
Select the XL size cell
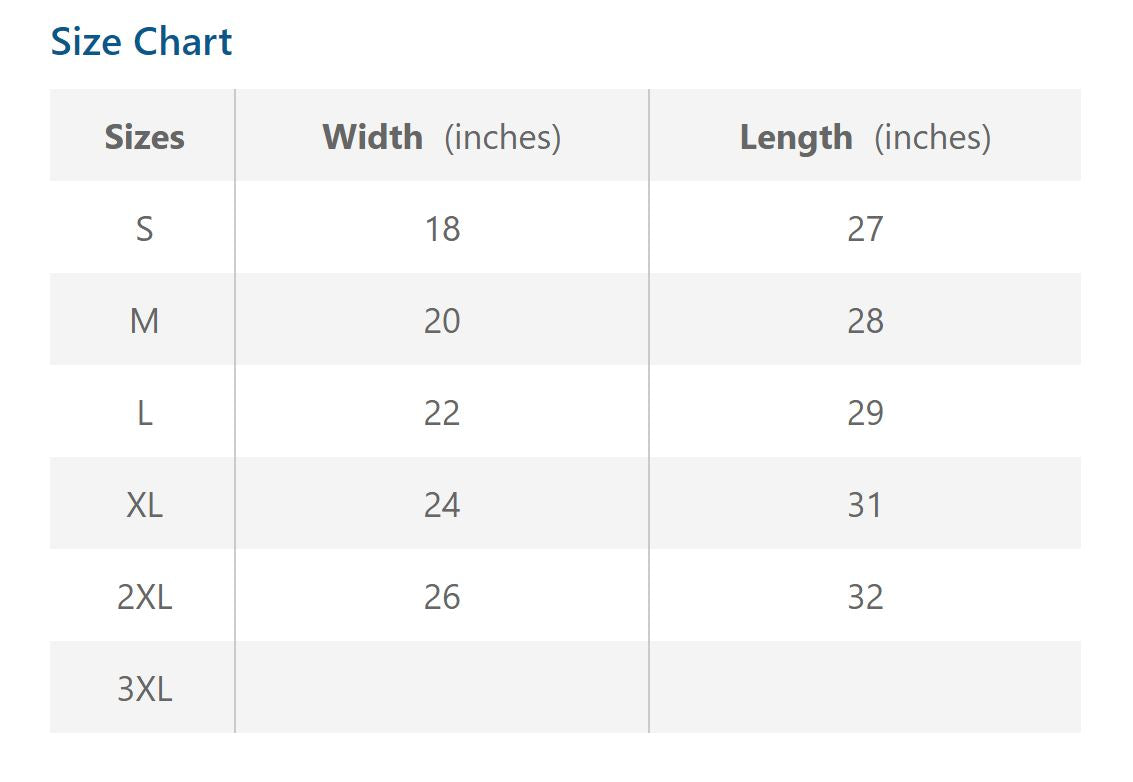click(144, 505)
